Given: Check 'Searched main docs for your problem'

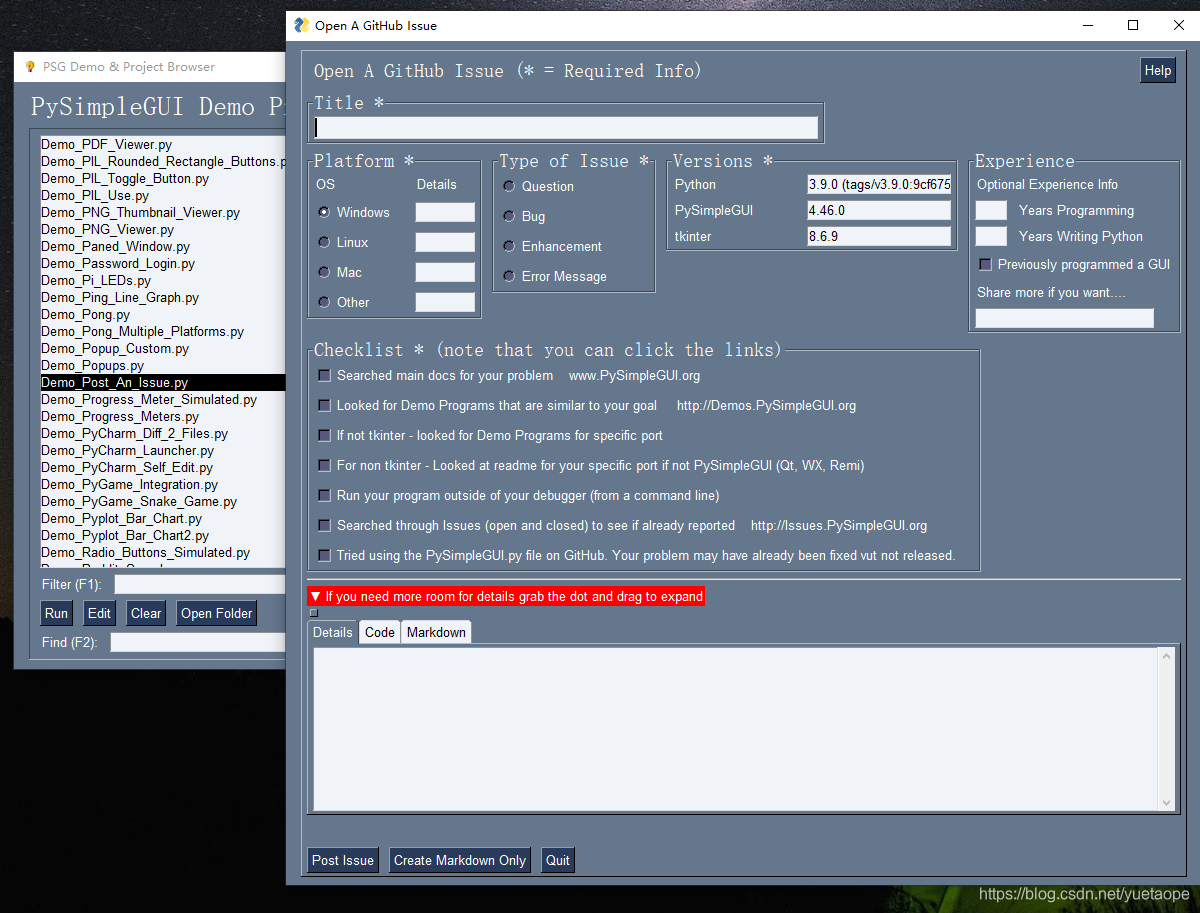Looking at the screenshot, I should pyautogui.click(x=324, y=375).
